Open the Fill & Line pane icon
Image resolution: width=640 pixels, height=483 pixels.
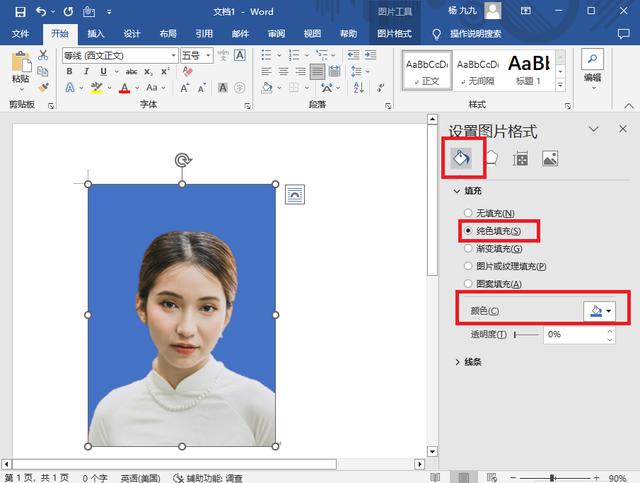[461, 158]
